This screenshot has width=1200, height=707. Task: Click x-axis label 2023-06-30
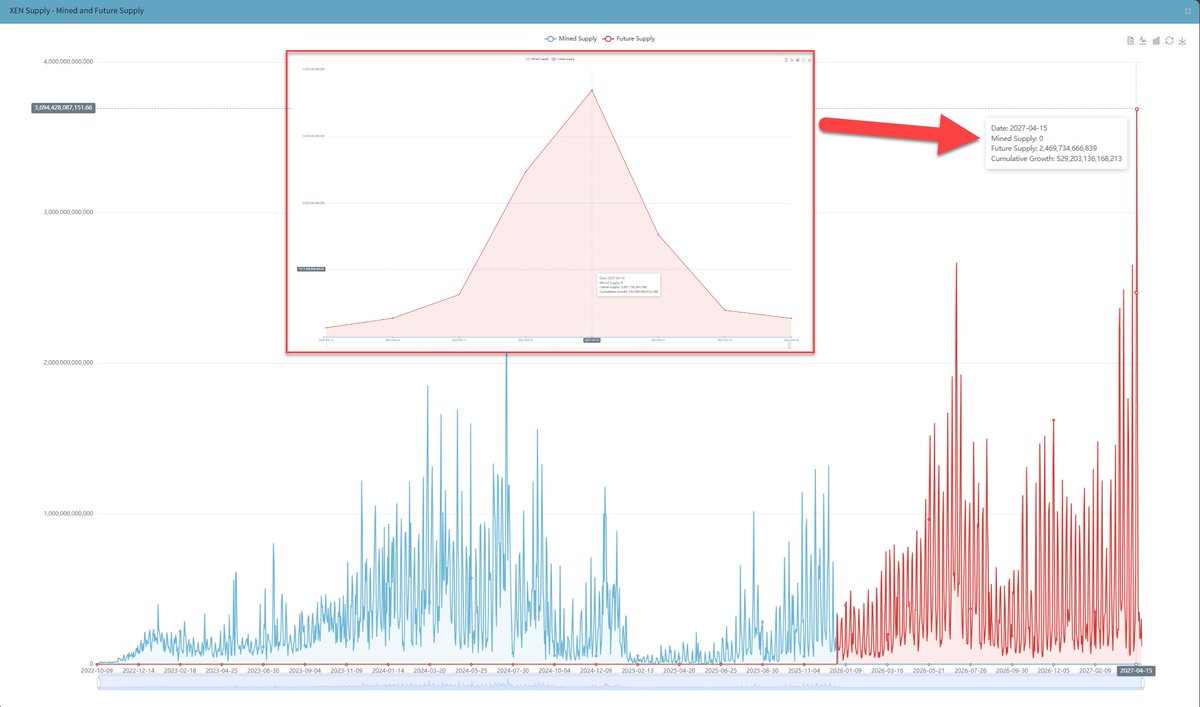point(263,671)
